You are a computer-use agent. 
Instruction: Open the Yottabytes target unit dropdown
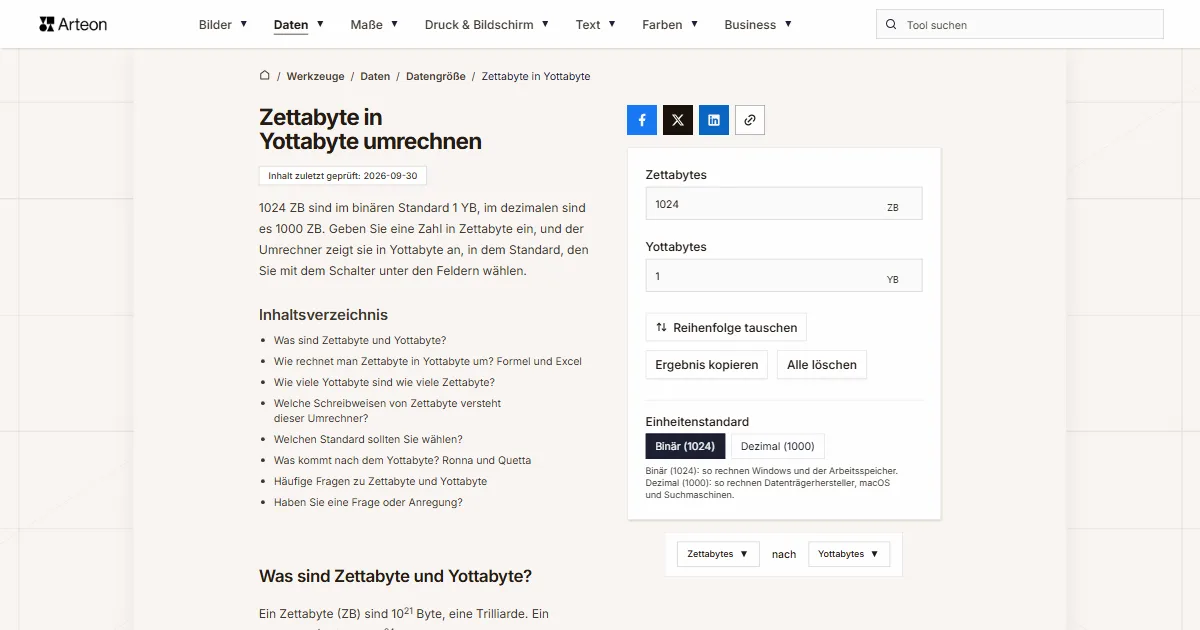849,554
